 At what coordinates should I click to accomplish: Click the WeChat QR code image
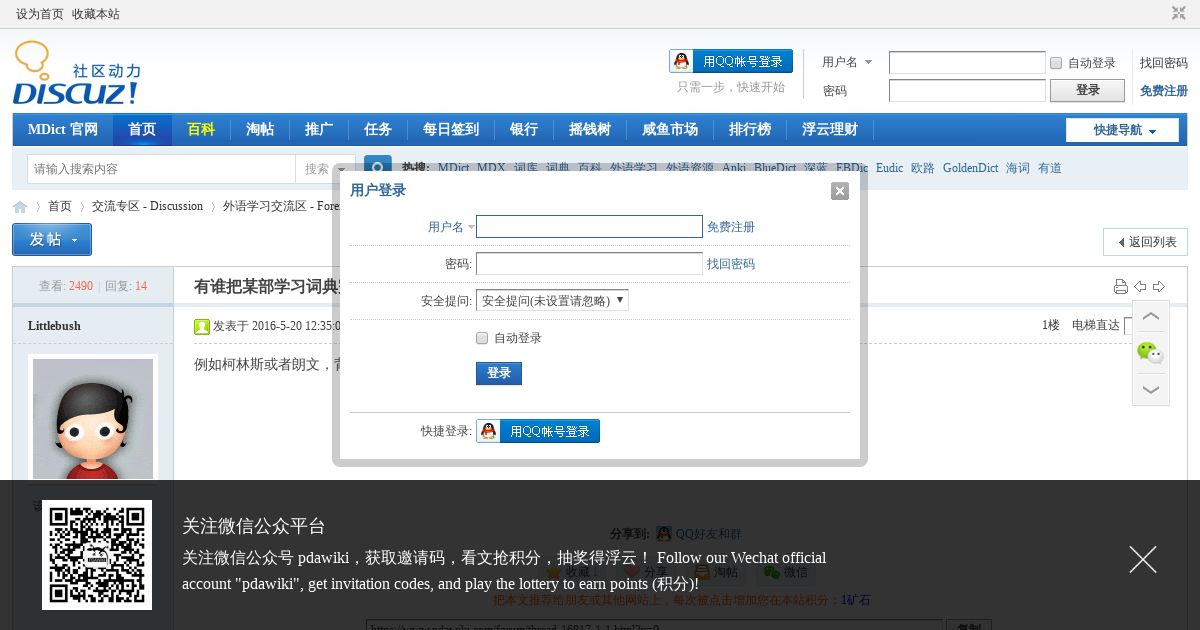[x=97, y=555]
